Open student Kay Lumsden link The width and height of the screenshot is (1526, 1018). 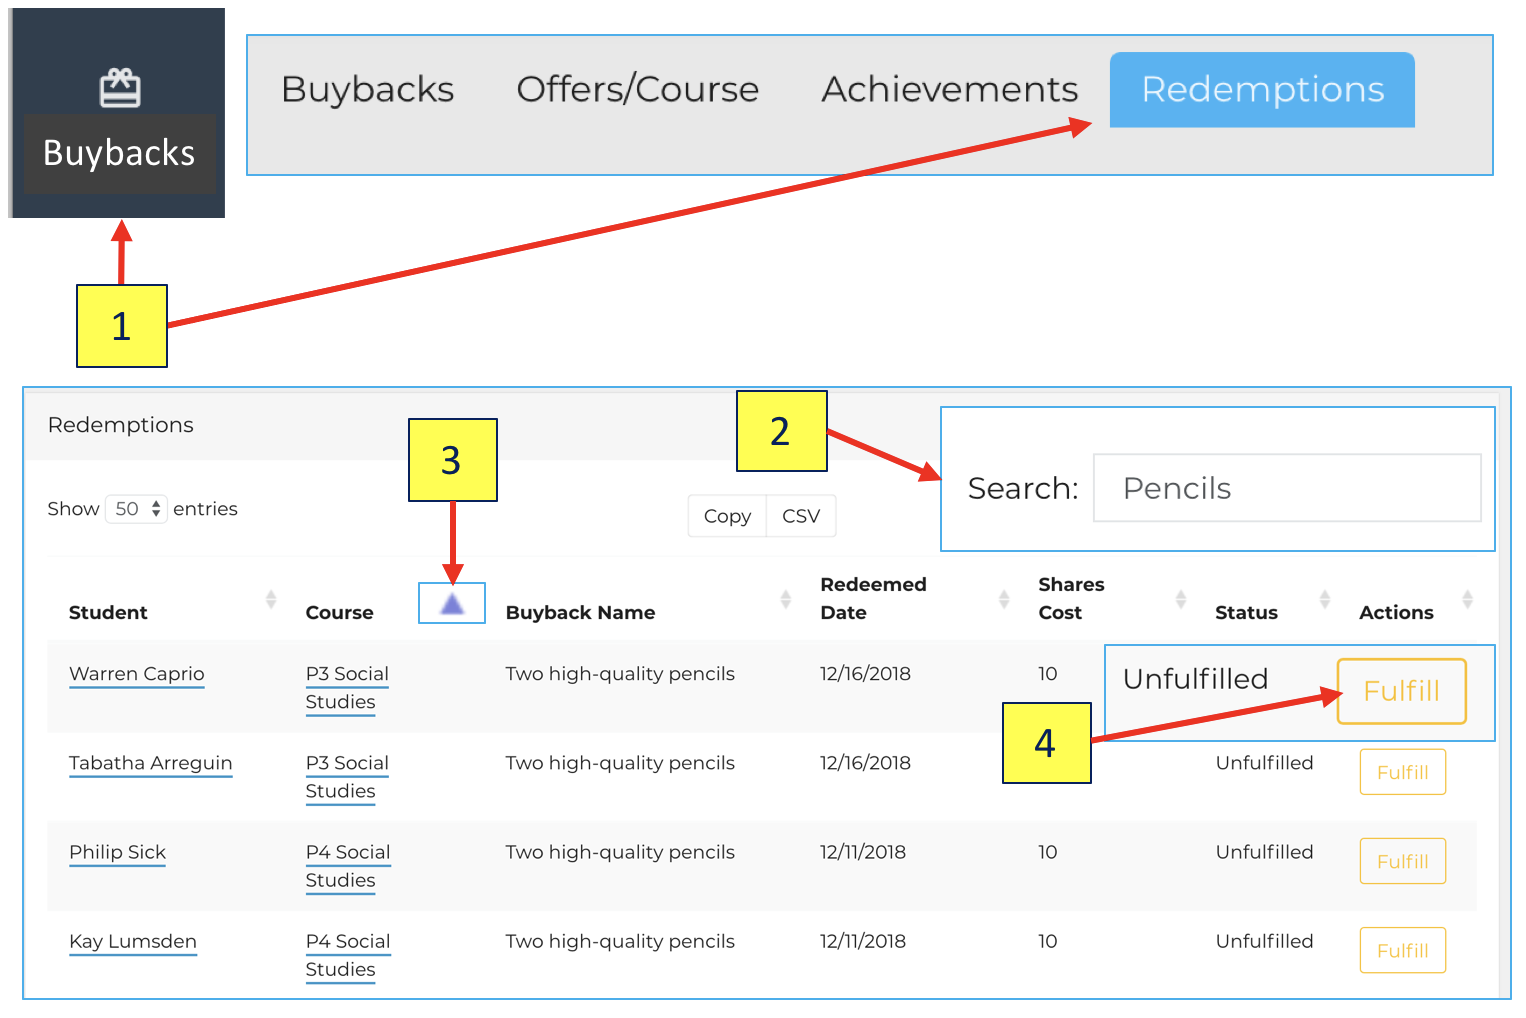(x=132, y=941)
